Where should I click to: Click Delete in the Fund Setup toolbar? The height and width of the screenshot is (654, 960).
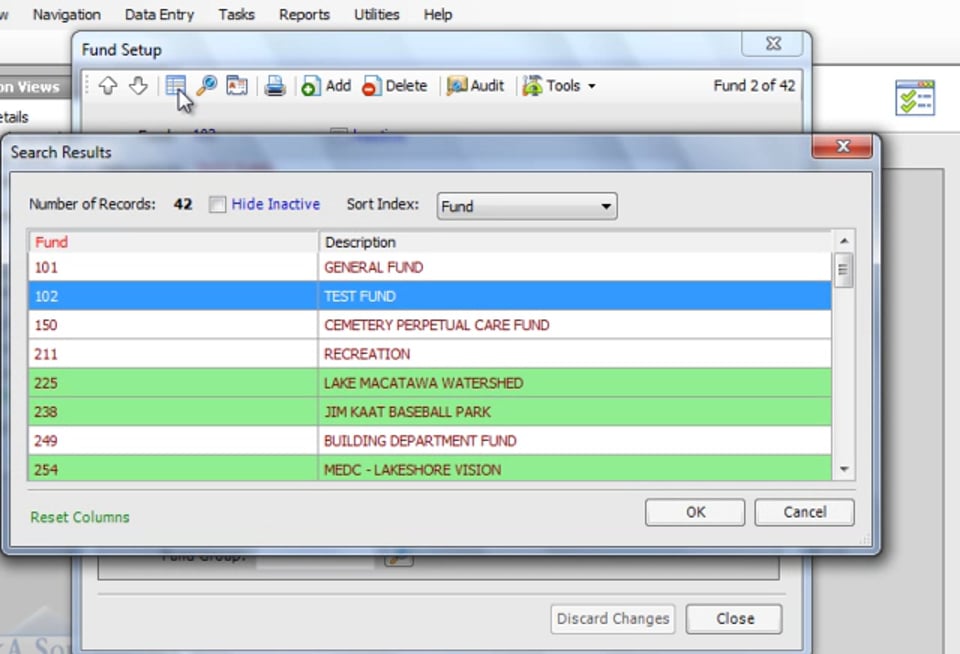(395, 86)
